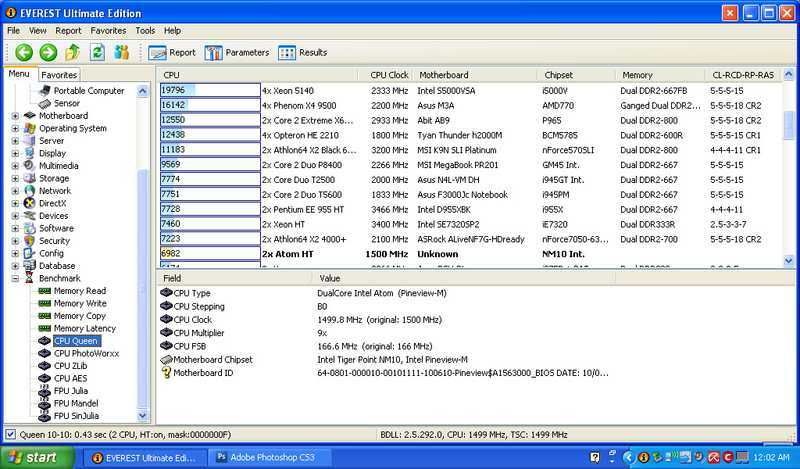Click the 4x Phenom X4 9500 row
The height and width of the screenshot is (469, 800).
click(x=469, y=106)
